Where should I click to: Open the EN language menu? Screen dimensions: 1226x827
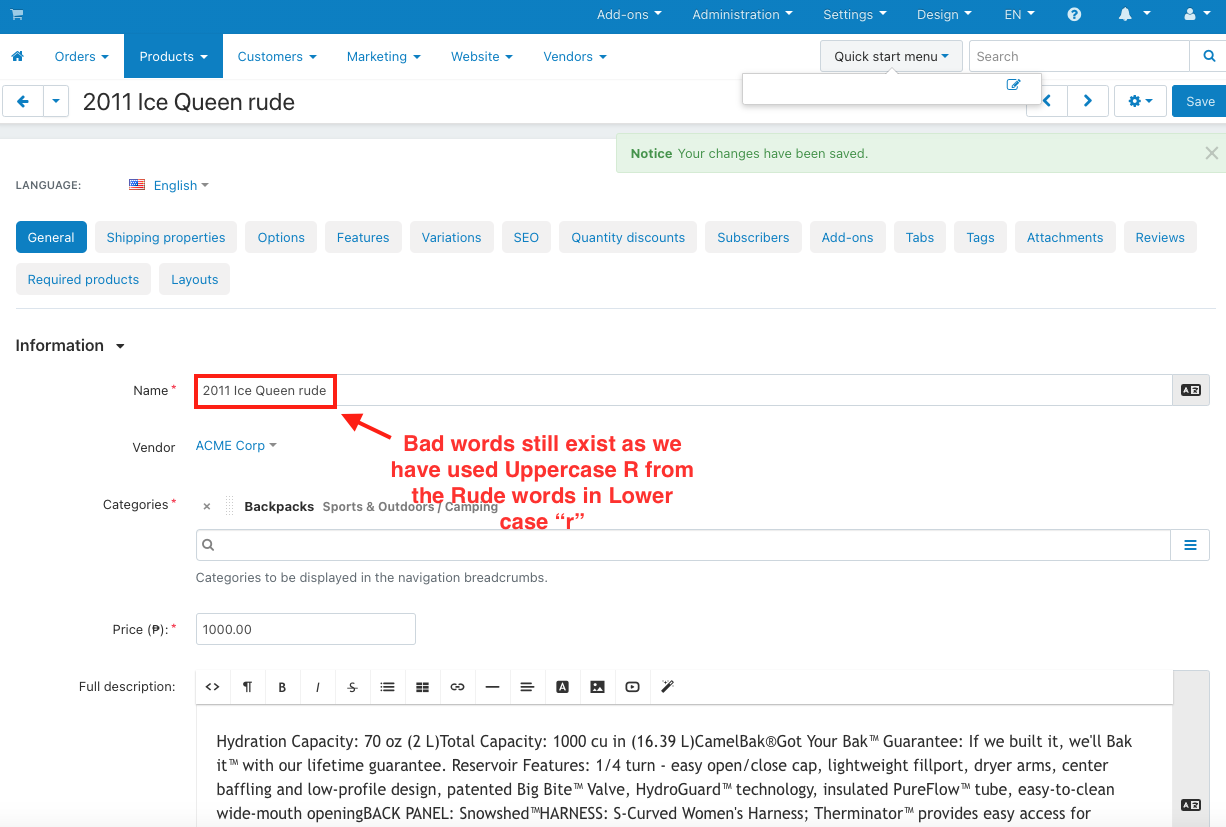(x=1019, y=15)
